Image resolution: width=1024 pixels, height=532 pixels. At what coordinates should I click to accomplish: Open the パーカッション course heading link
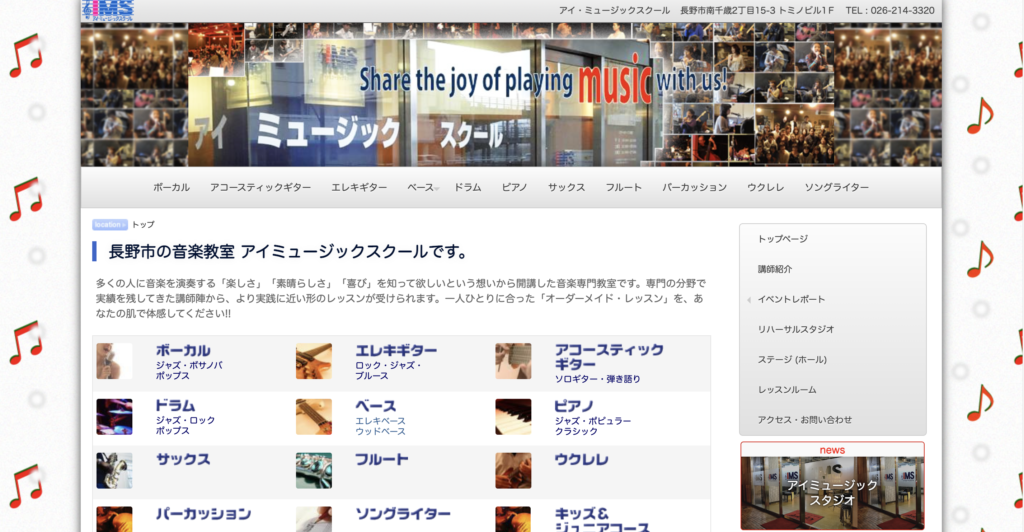point(203,514)
